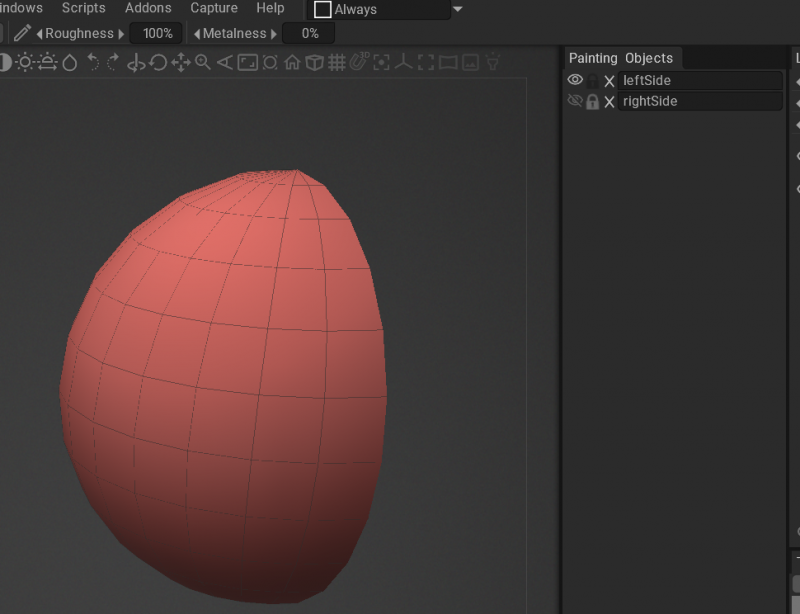Click the lightbulb icon in viewport toolbar

coord(492,63)
